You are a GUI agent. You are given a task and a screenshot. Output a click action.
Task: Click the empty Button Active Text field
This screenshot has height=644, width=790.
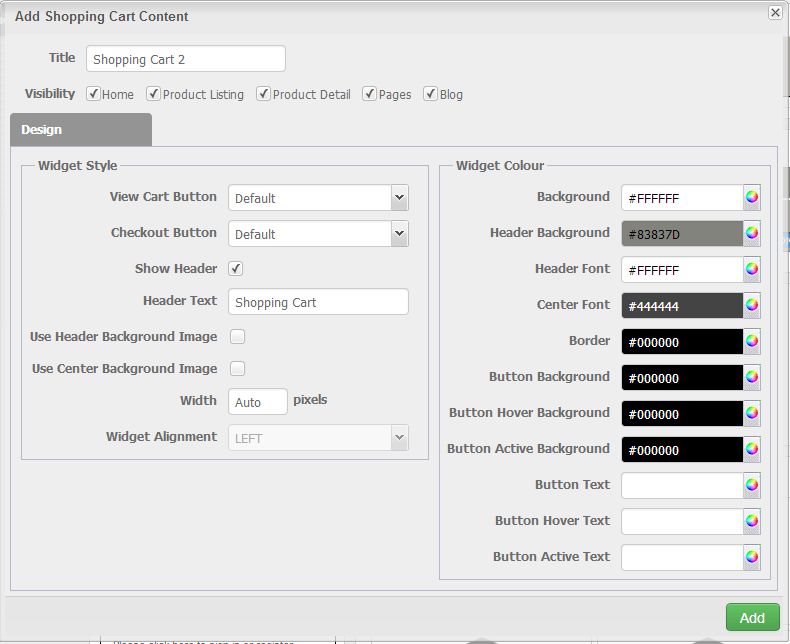[x=682, y=558]
